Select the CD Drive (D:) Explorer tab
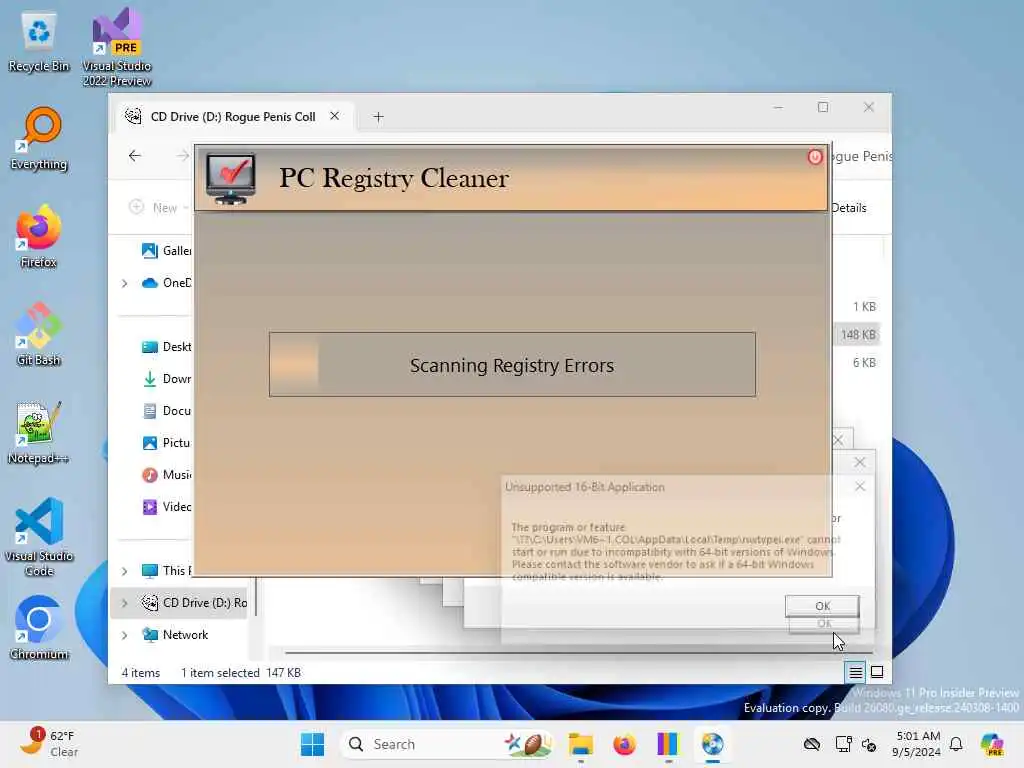Screen dimensions: 1024x768 point(232,117)
